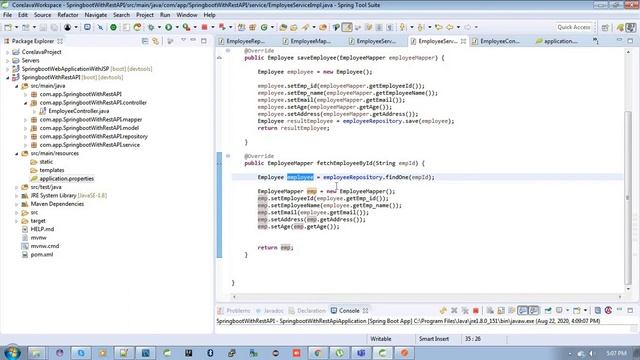
Task: Switch to application... properties editor tab
Action: [x=560, y=41]
